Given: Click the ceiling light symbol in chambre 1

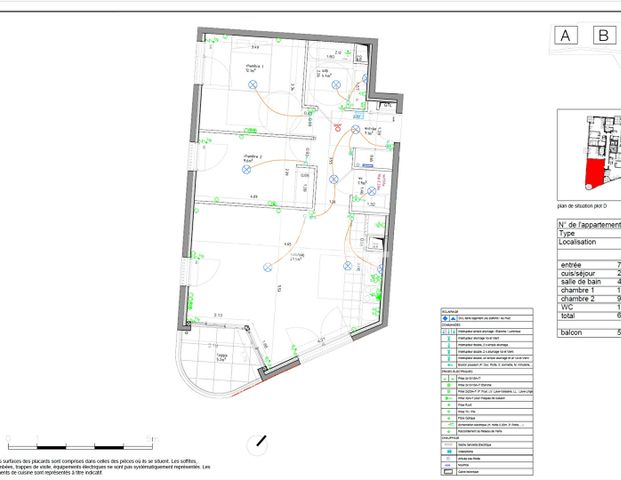Looking at the screenshot, I should (253, 84).
